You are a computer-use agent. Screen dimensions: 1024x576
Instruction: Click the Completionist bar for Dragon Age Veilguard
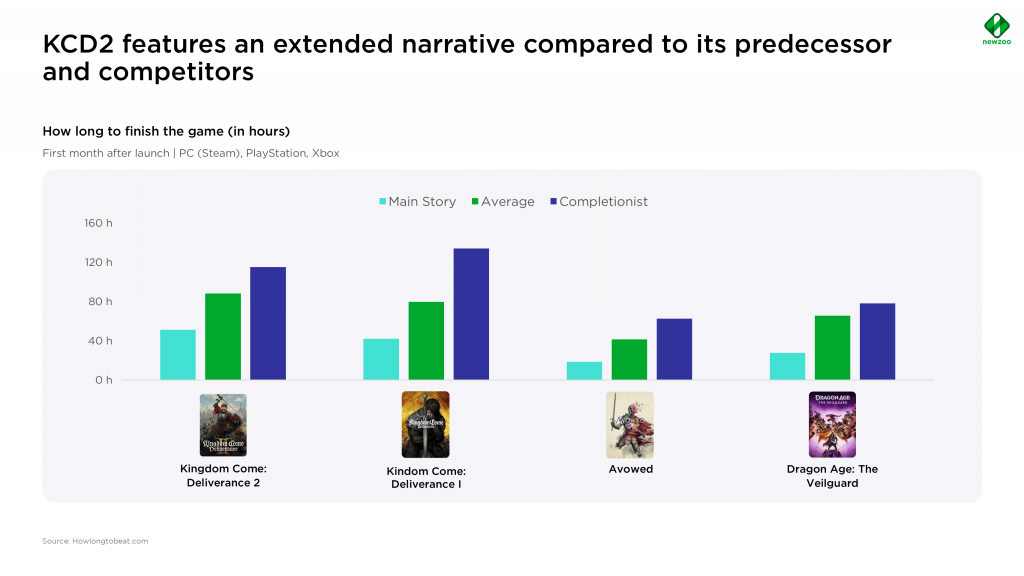[x=877, y=342]
